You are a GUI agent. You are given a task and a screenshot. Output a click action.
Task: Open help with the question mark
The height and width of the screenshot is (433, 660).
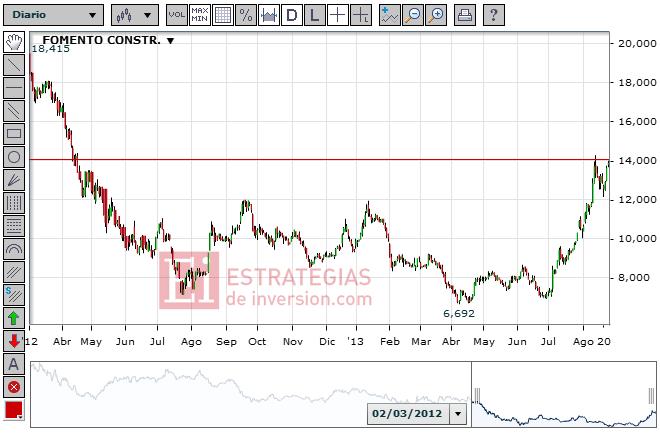[494, 15]
